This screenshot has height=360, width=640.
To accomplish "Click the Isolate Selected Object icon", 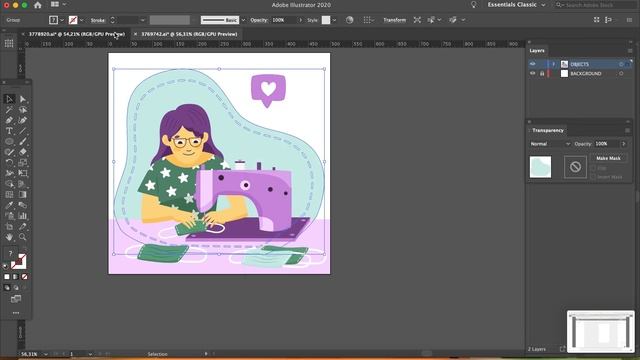I will 417,20.
